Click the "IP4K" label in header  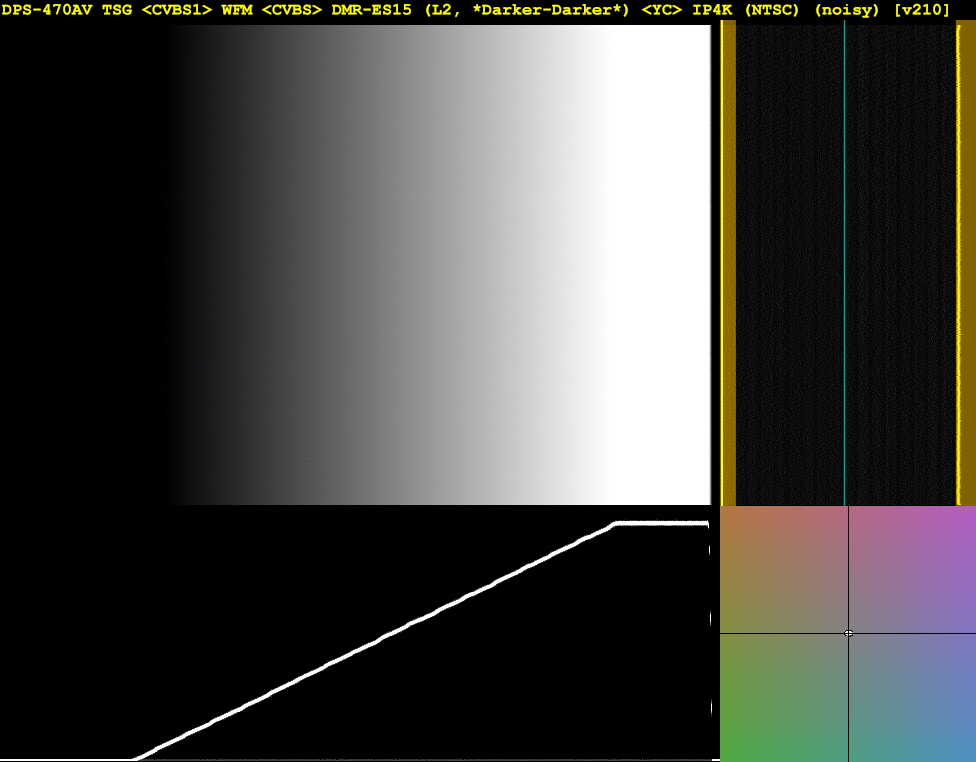coord(713,10)
